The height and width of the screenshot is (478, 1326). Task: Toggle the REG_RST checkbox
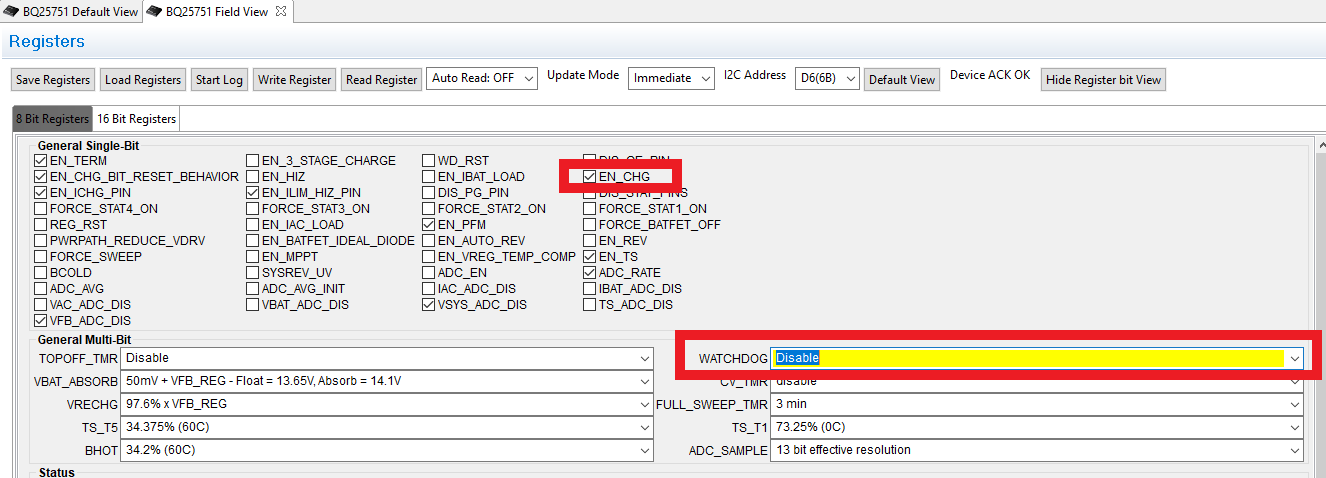(41, 225)
